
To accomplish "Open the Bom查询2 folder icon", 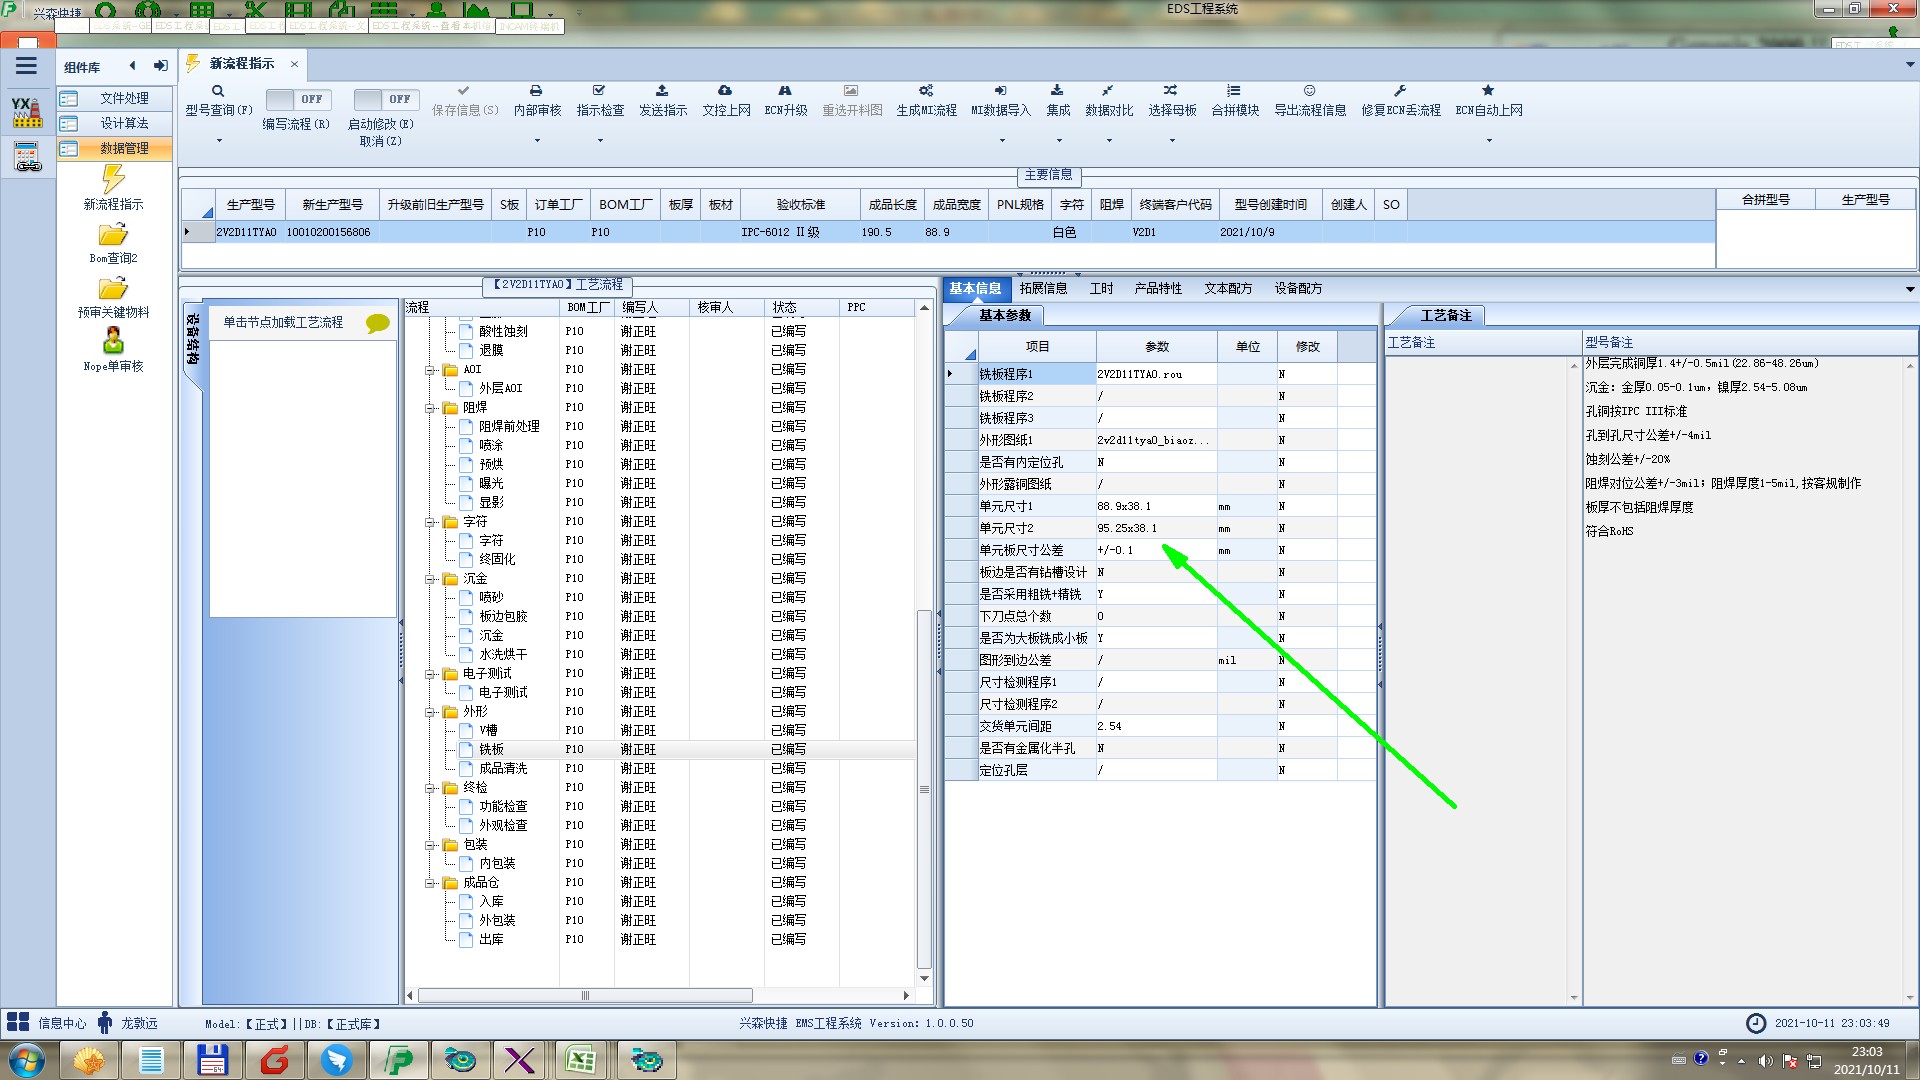I will [x=113, y=235].
